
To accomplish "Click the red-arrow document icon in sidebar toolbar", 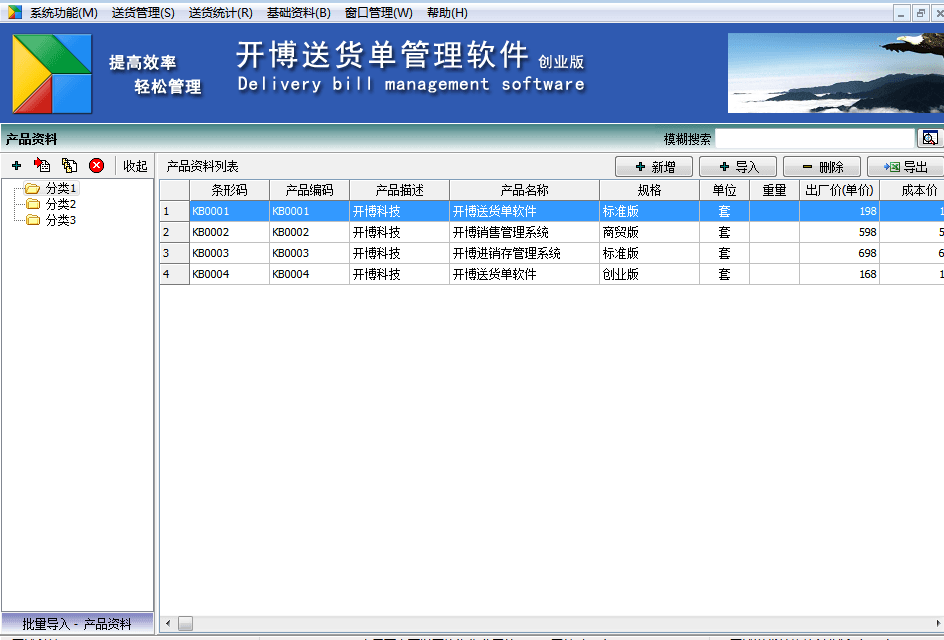I will pyautogui.click(x=42, y=166).
